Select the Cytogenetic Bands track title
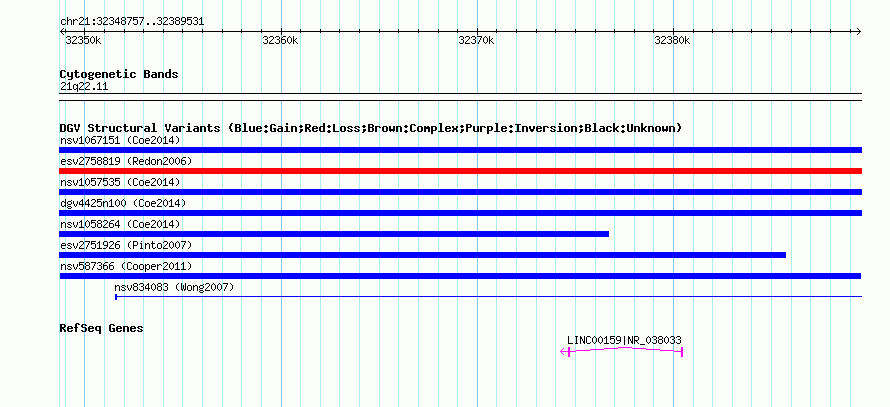 pos(119,74)
